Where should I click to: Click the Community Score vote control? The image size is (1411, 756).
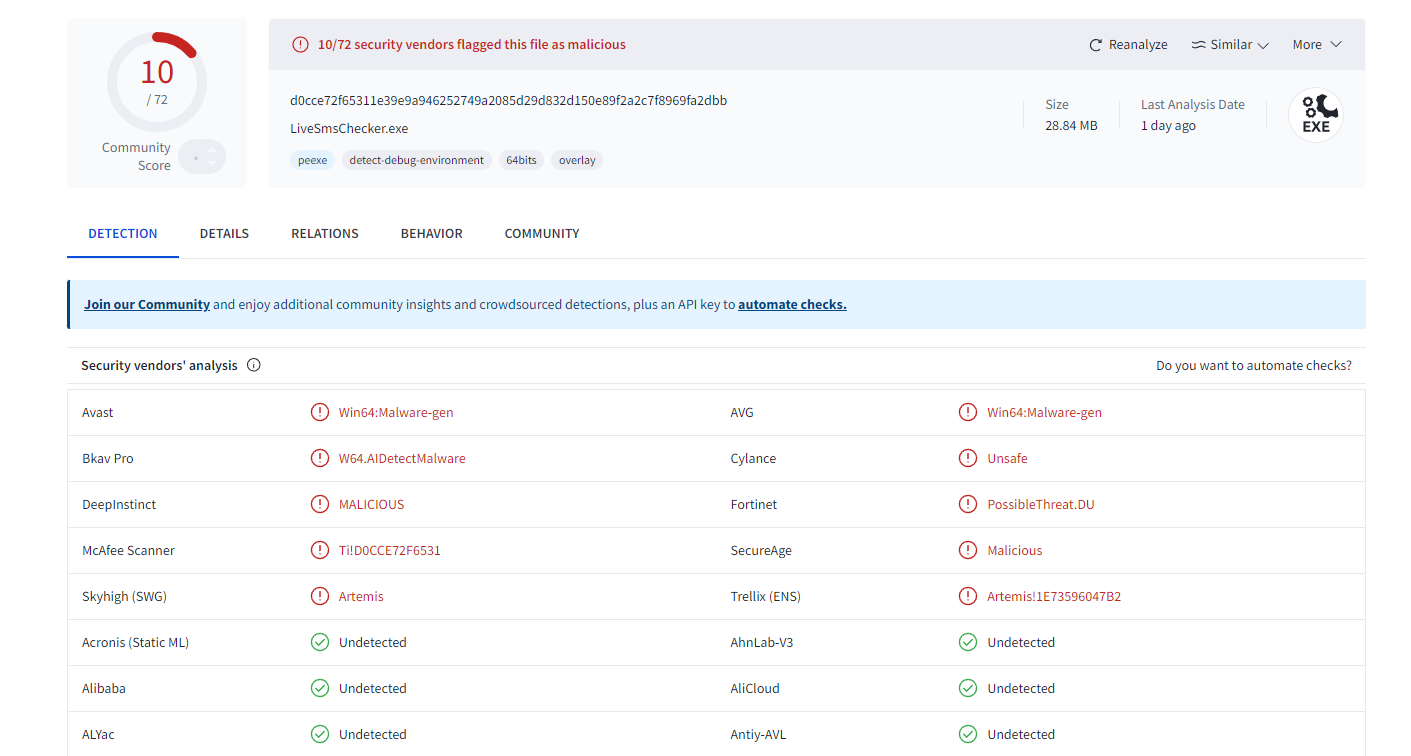(203, 157)
